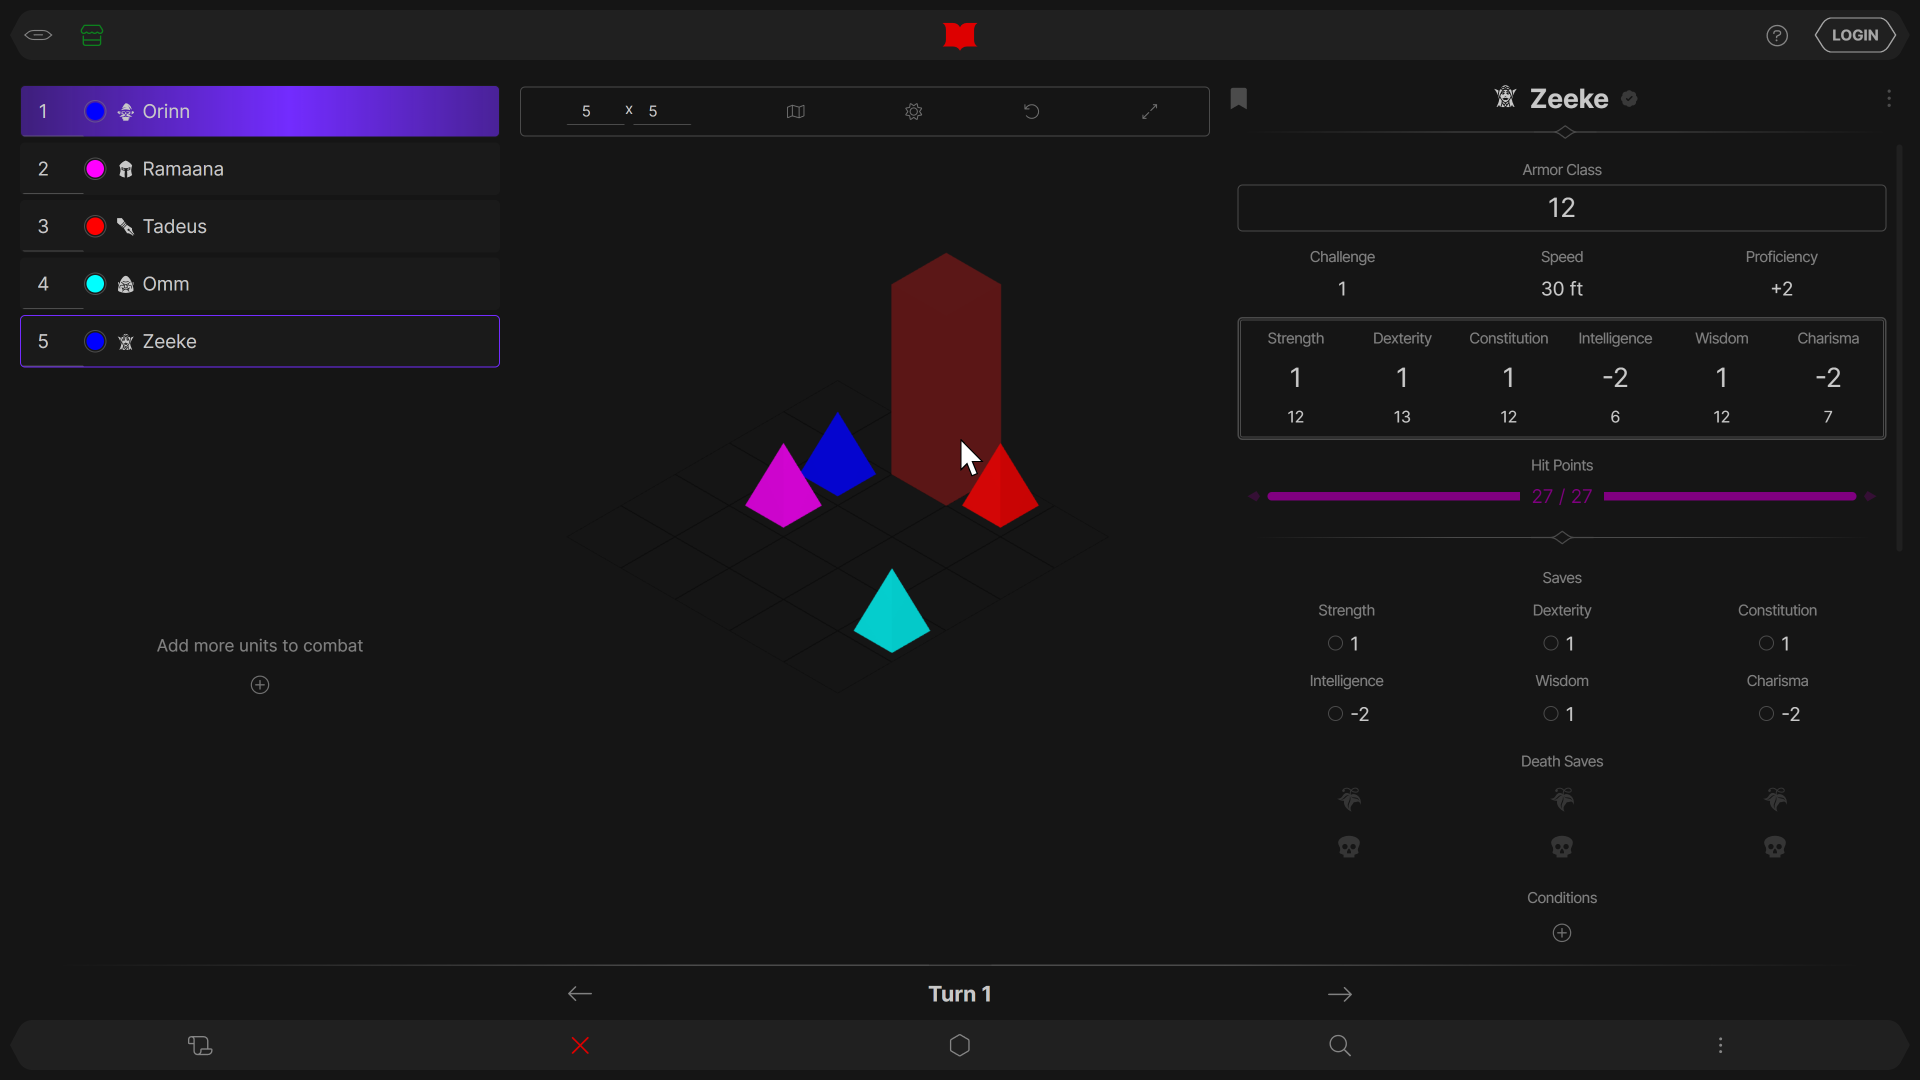The width and height of the screenshot is (1920, 1080).
Task: Click Tadeus's red color swatch
Action: tap(95, 226)
